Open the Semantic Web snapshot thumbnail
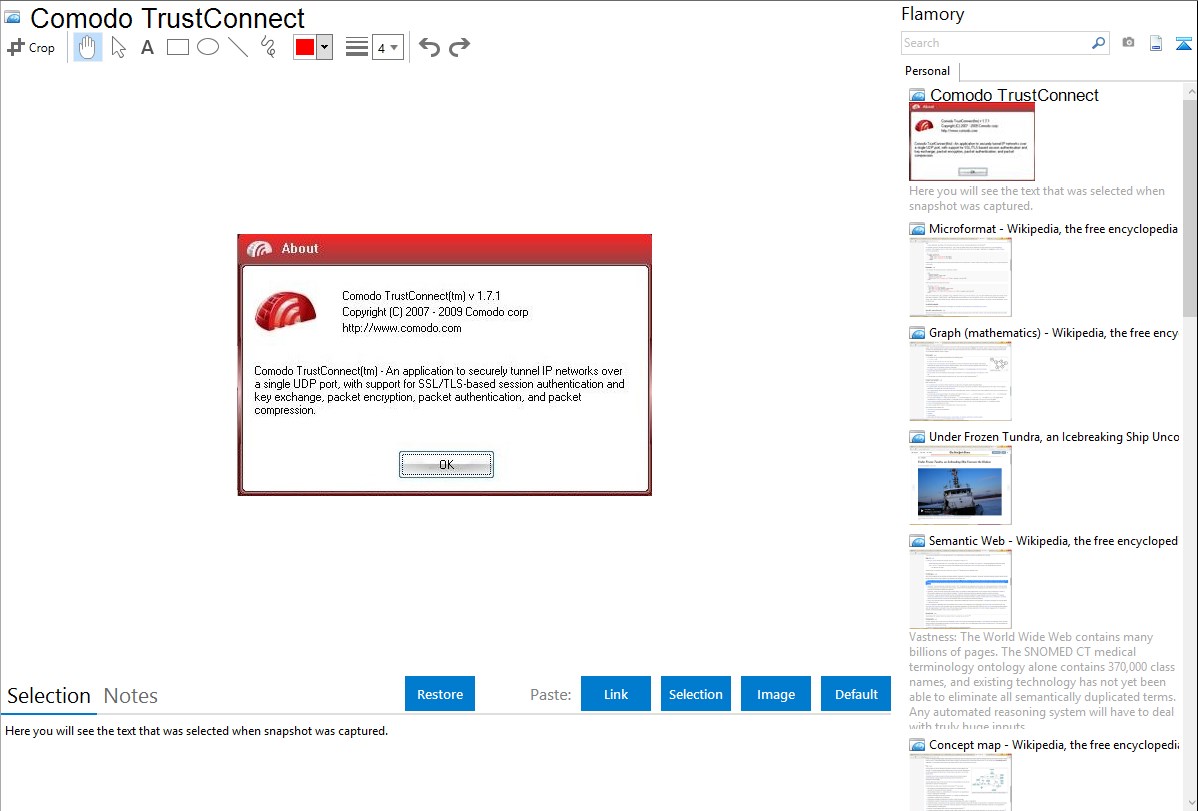The width and height of the screenshot is (1198, 811). [x=960, y=589]
